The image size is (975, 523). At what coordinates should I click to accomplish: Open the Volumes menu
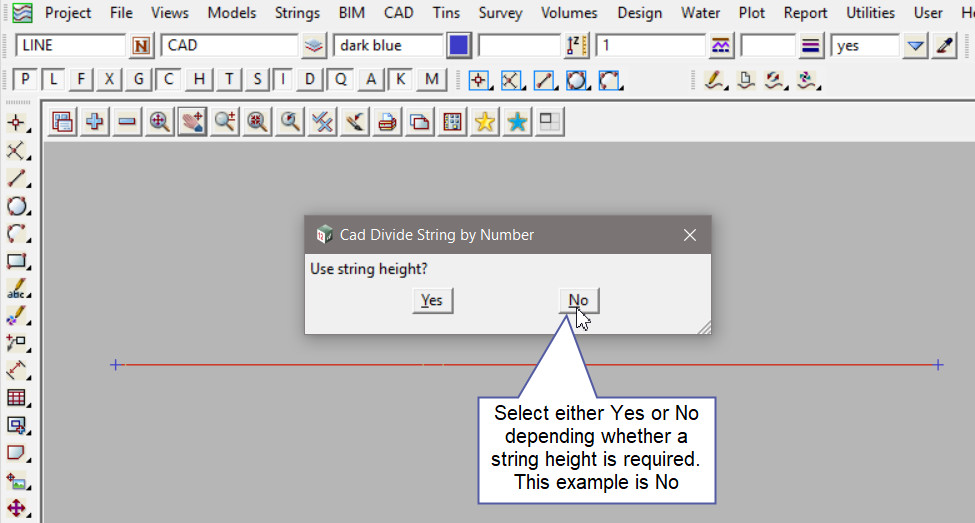(x=569, y=13)
